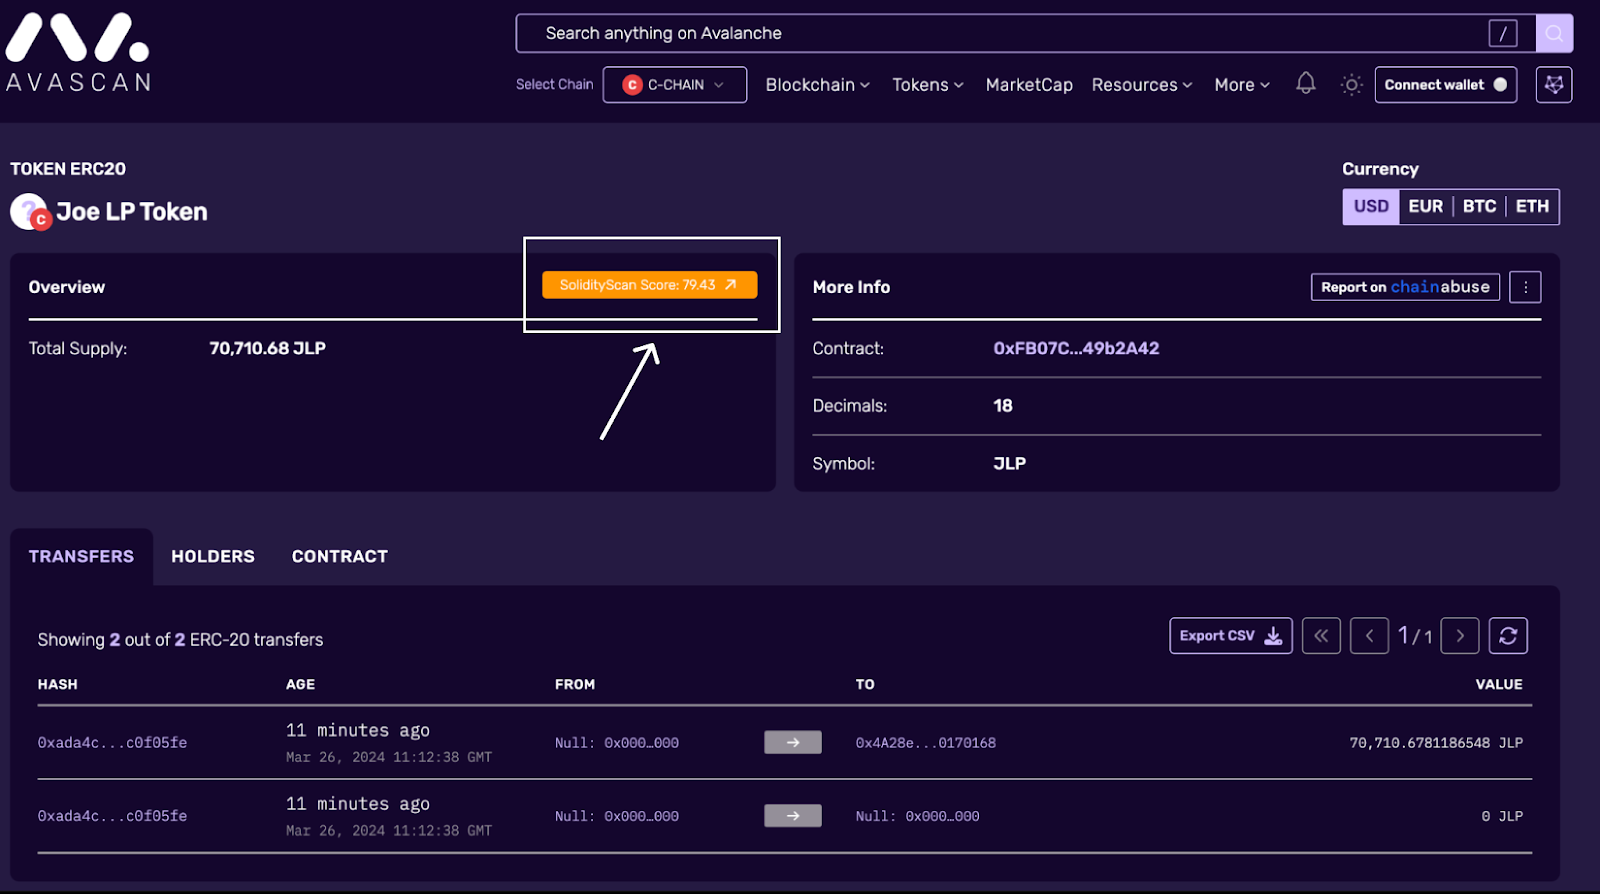This screenshot has height=894, width=1600.
Task: Click the Symbol value JLP
Action: 1009,463
